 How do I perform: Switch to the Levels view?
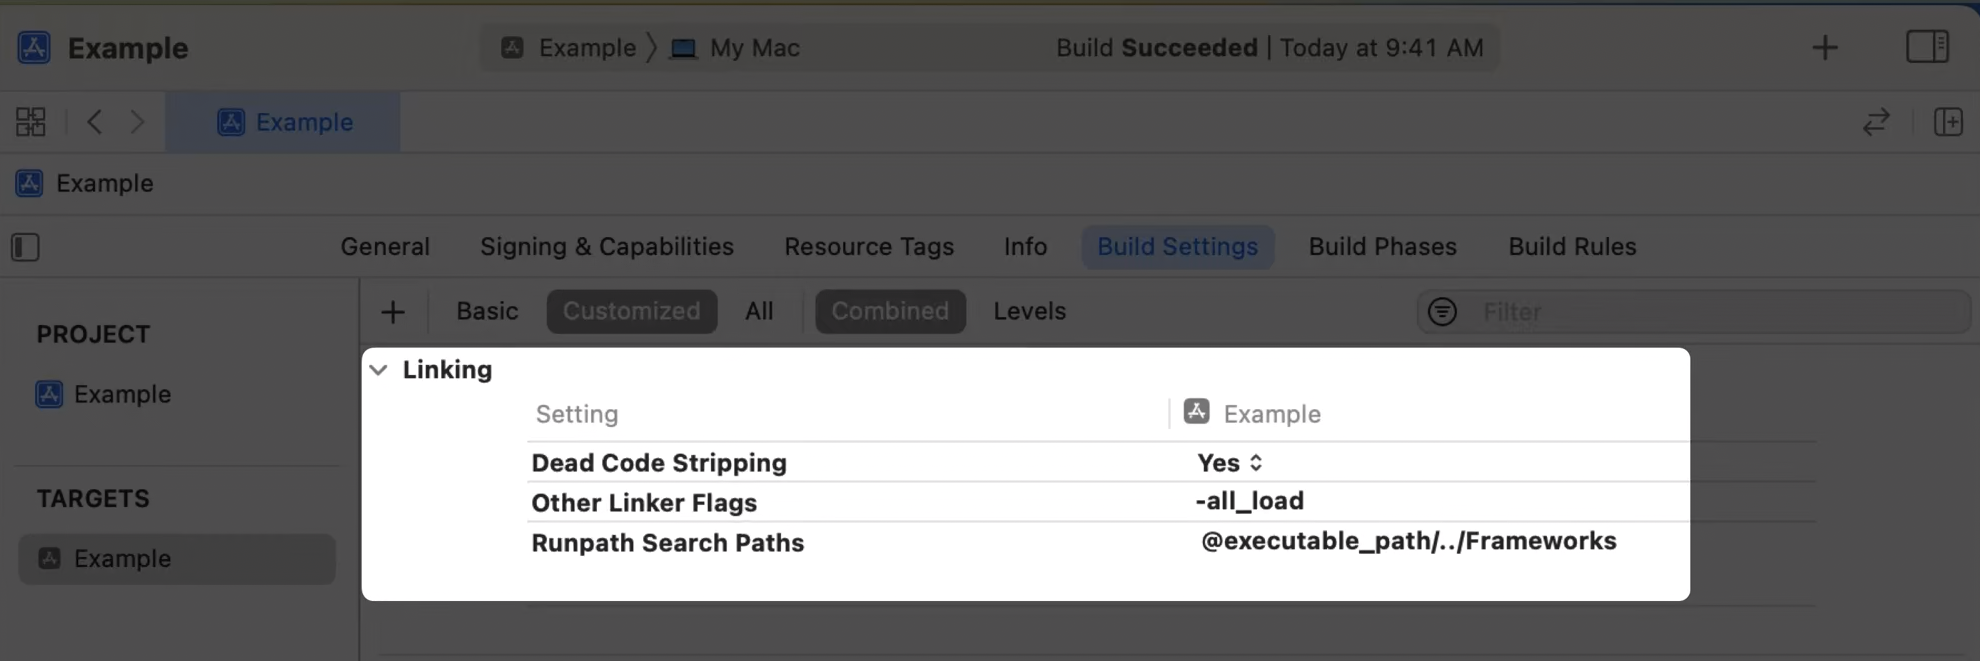pyautogui.click(x=1029, y=311)
